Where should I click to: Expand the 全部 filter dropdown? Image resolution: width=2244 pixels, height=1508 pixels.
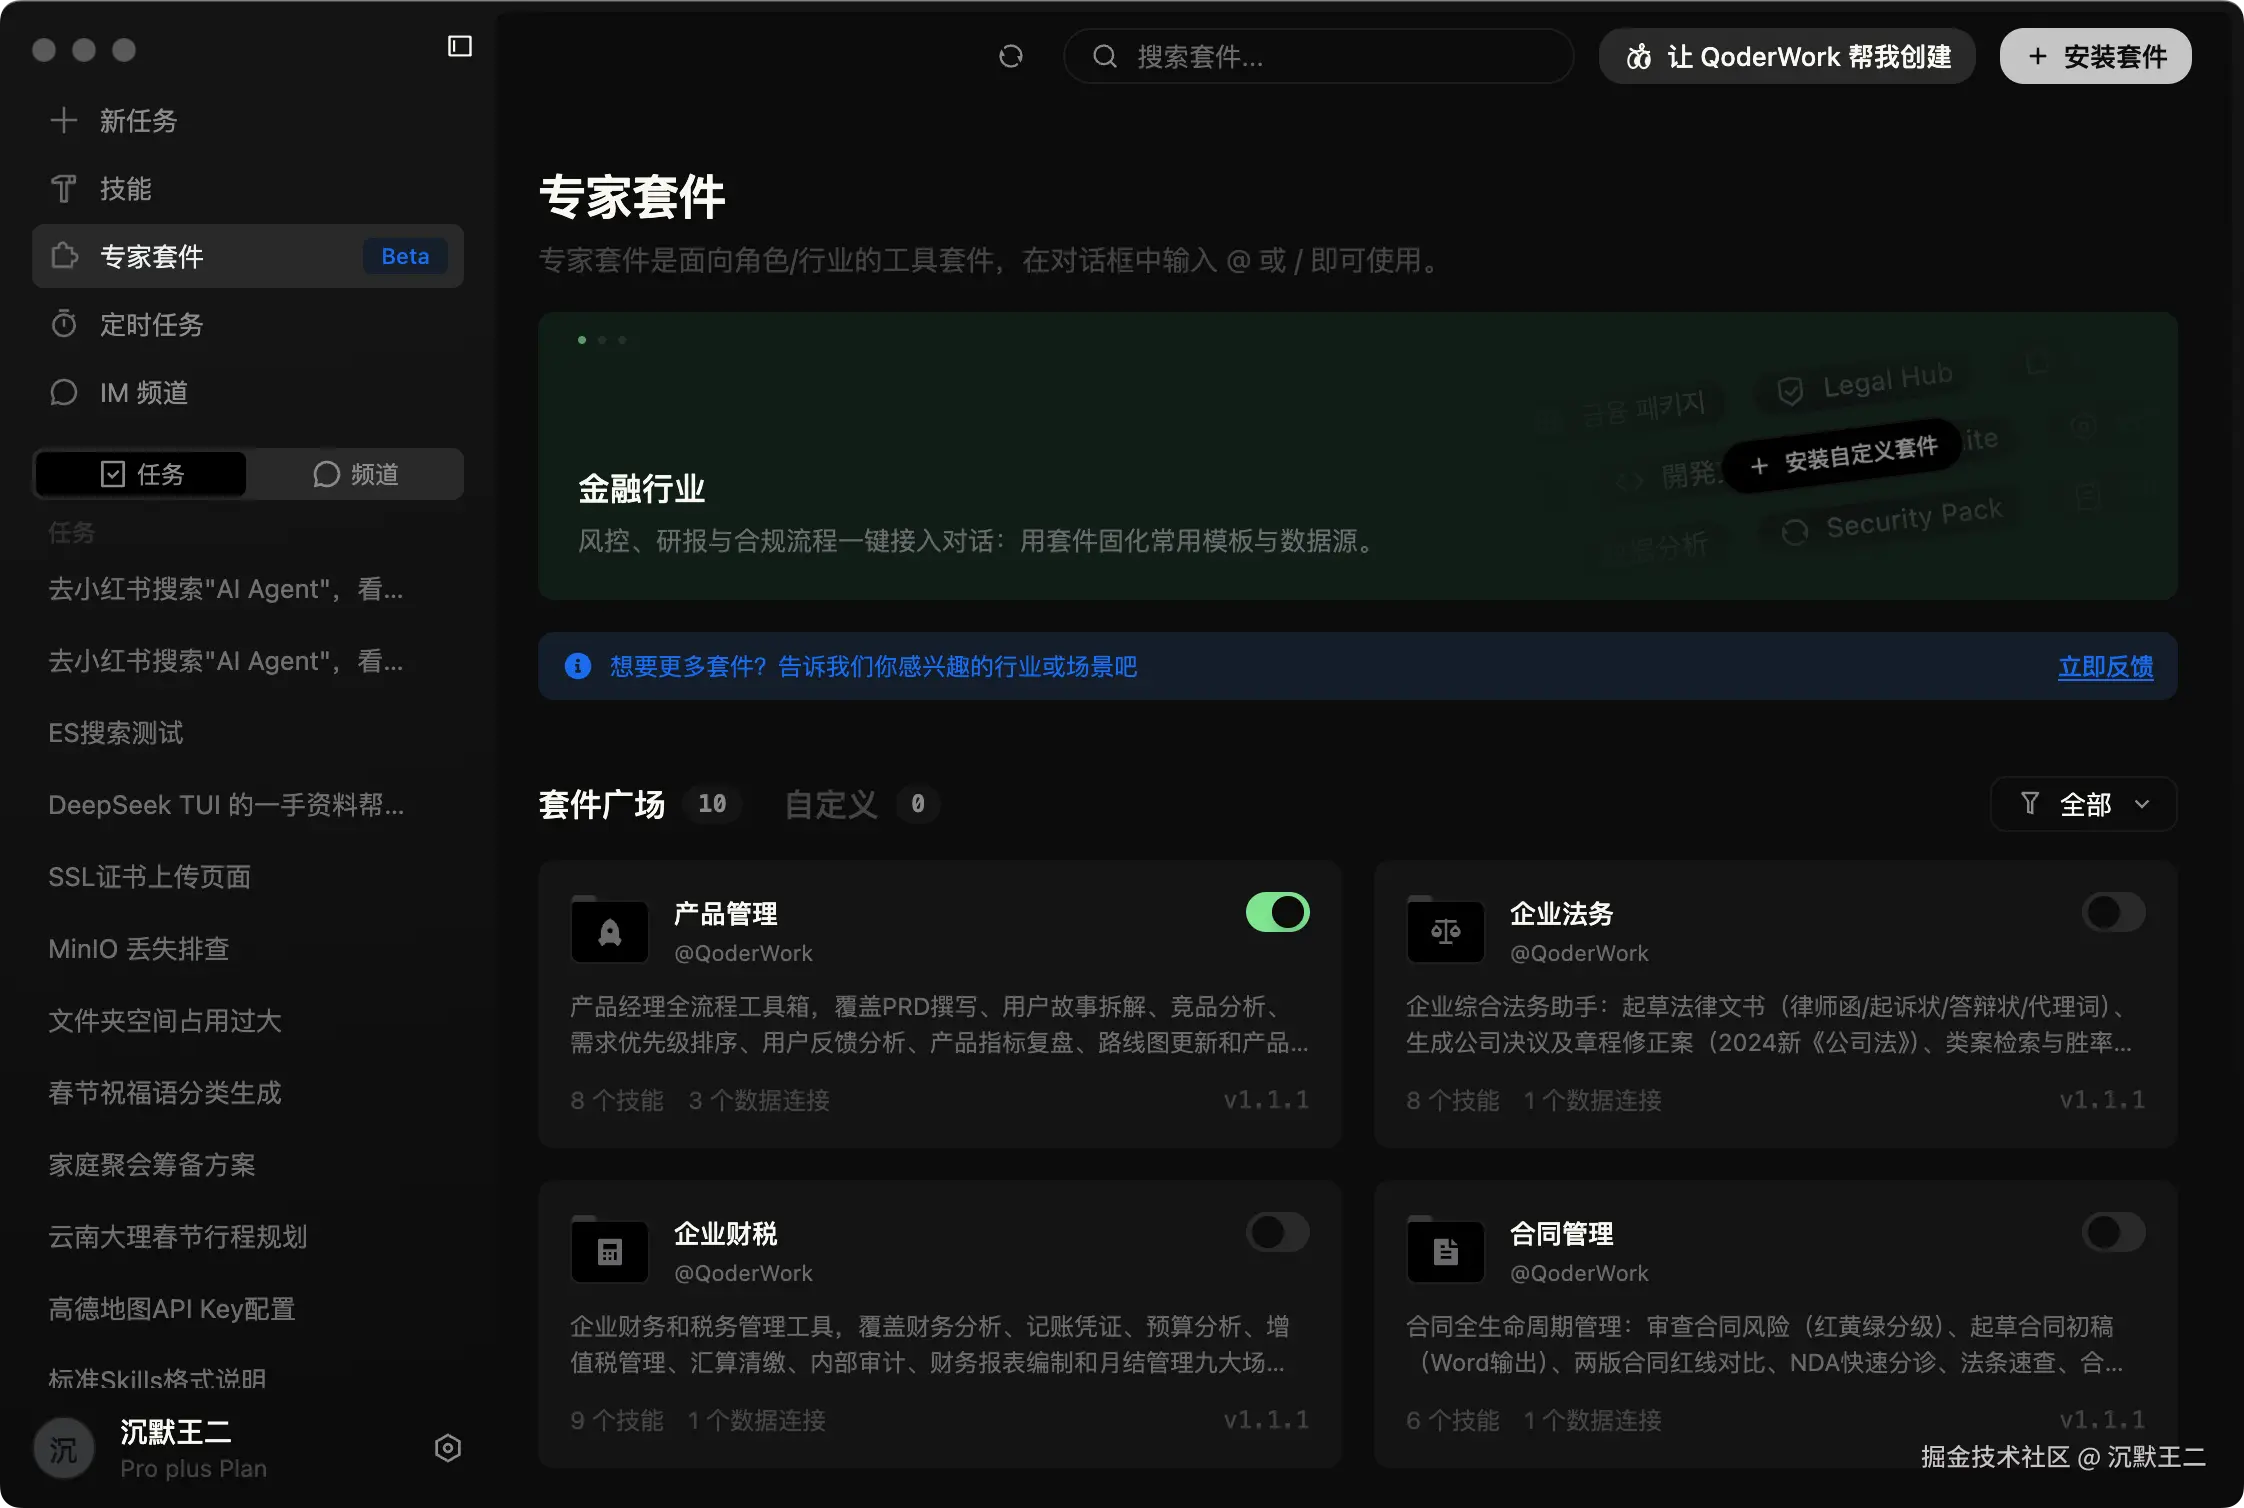click(x=2084, y=804)
